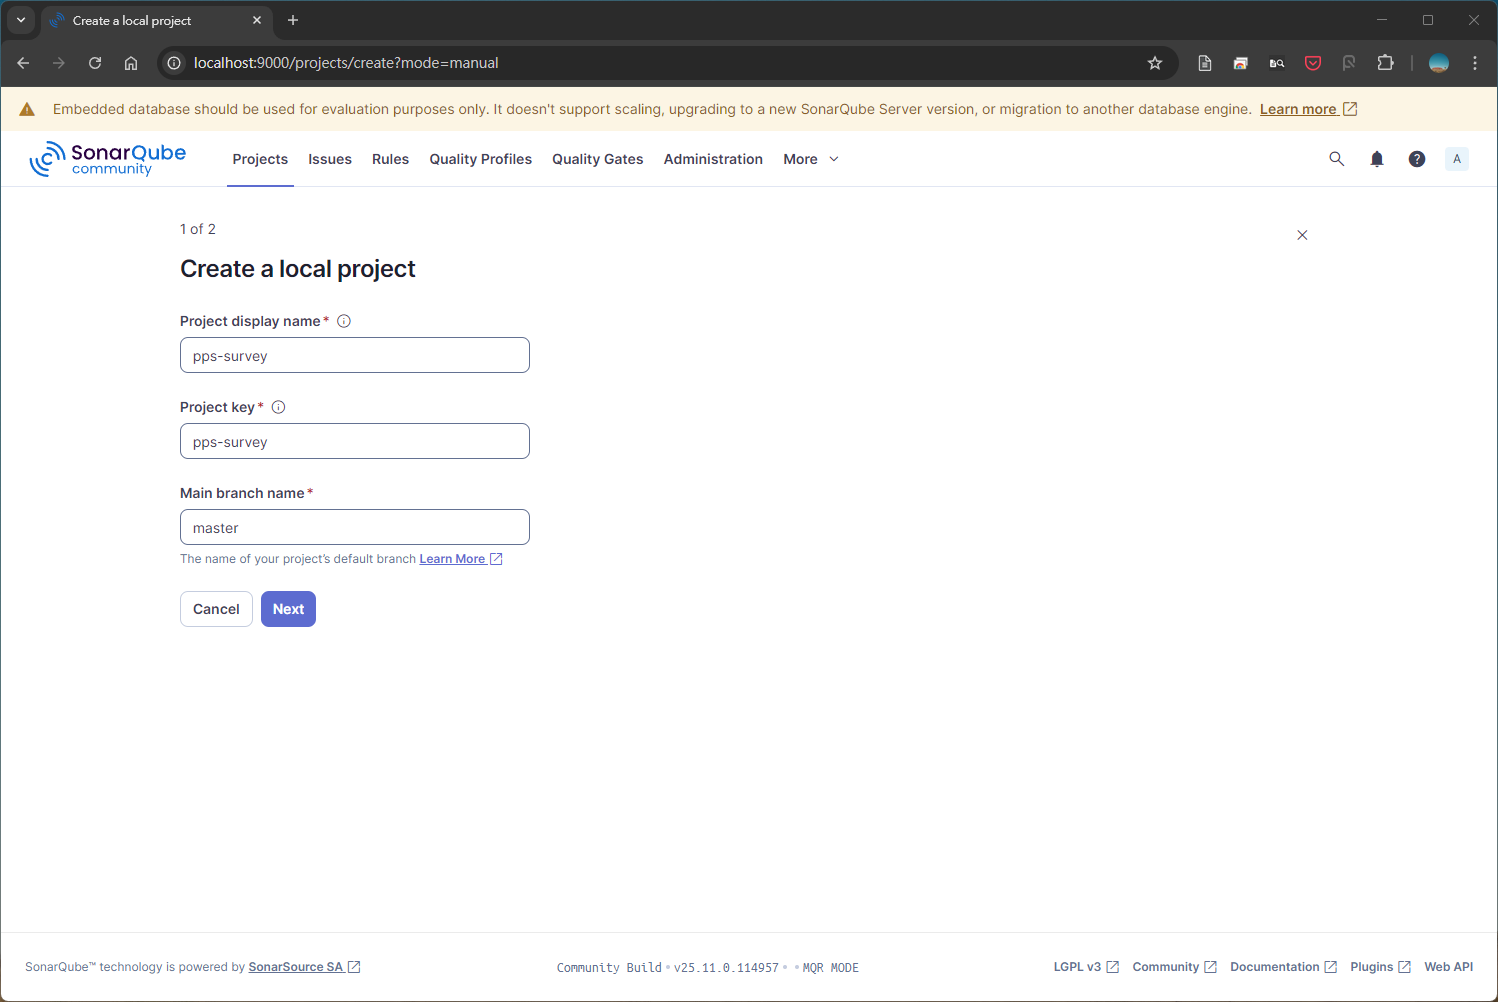Screen dimensions: 1498x1002
Task: Open the user account avatar
Action: [x=1457, y=159]
